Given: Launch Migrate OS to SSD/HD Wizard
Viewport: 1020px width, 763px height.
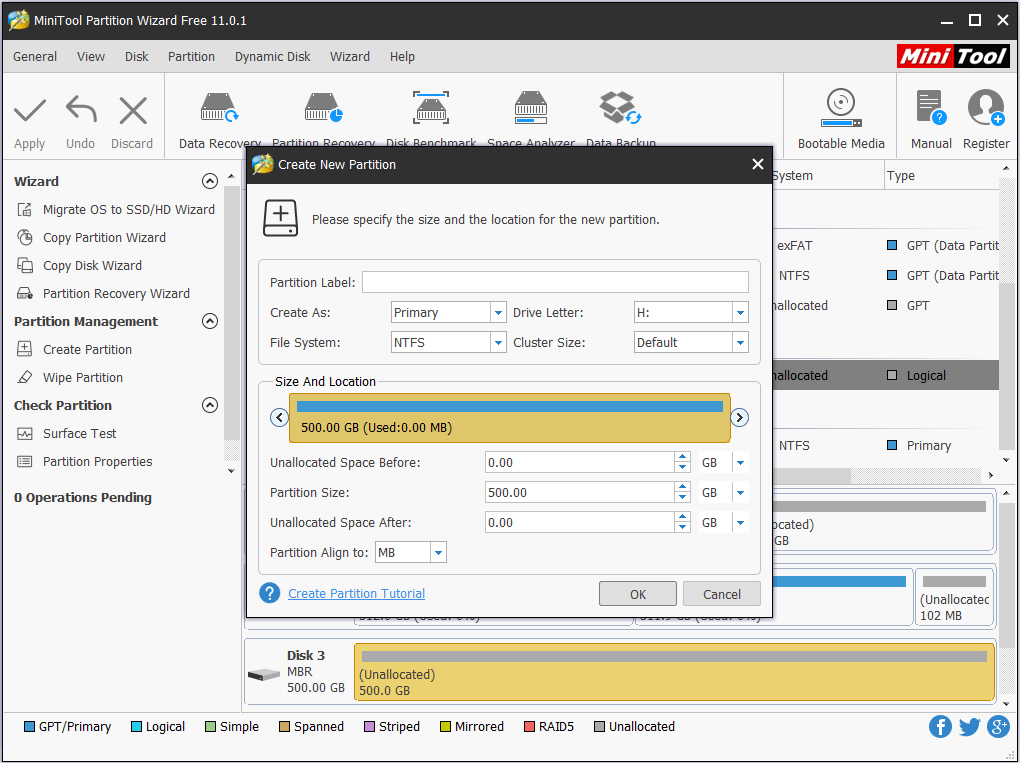Looking at the screenshot, I should point(128,210).
